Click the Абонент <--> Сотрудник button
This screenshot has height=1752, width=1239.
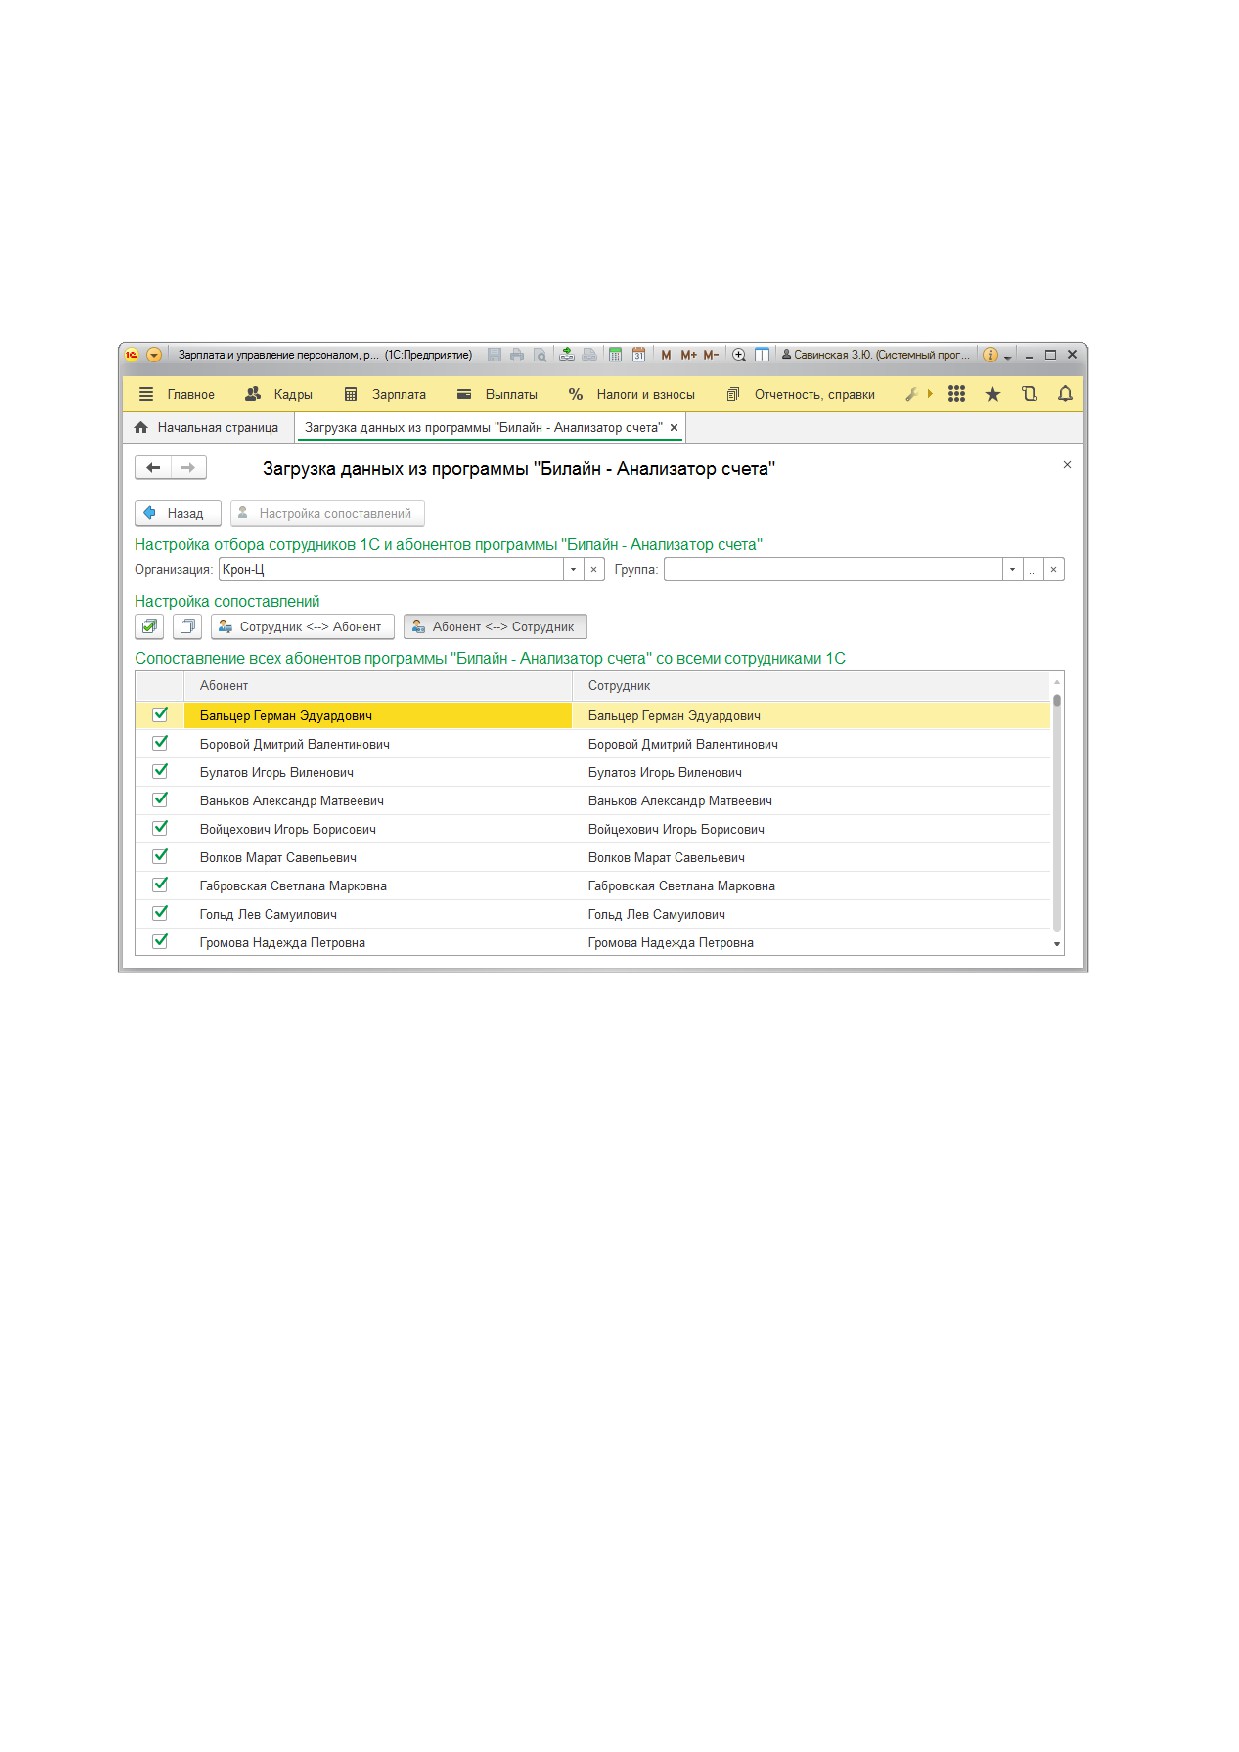(x=495, y=627)
